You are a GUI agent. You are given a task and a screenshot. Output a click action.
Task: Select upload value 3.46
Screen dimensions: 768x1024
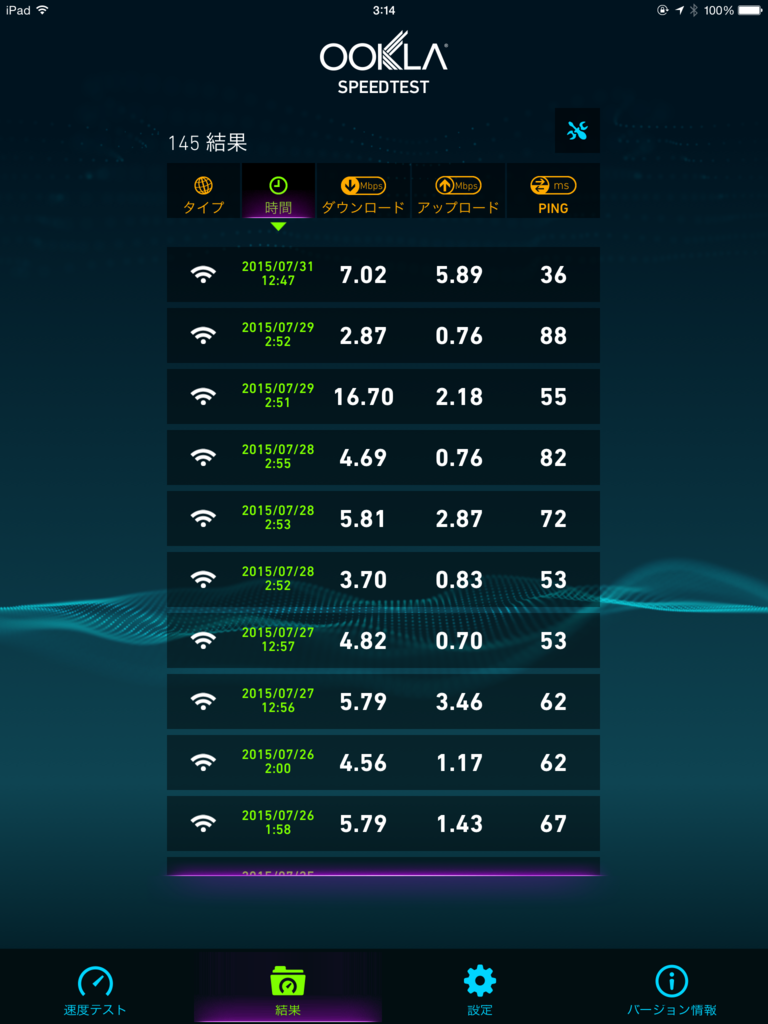tap(459, 702)
